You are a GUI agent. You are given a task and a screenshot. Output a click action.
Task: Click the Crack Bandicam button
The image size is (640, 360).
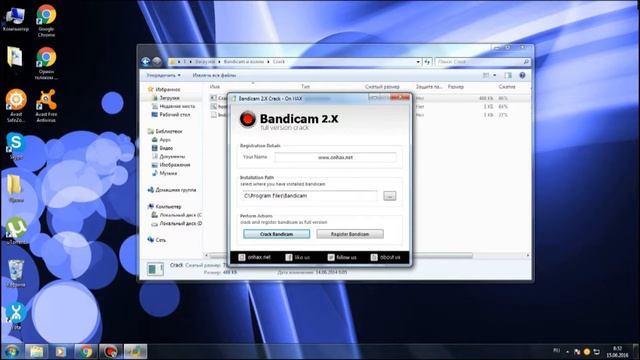(x=276, y=234)
